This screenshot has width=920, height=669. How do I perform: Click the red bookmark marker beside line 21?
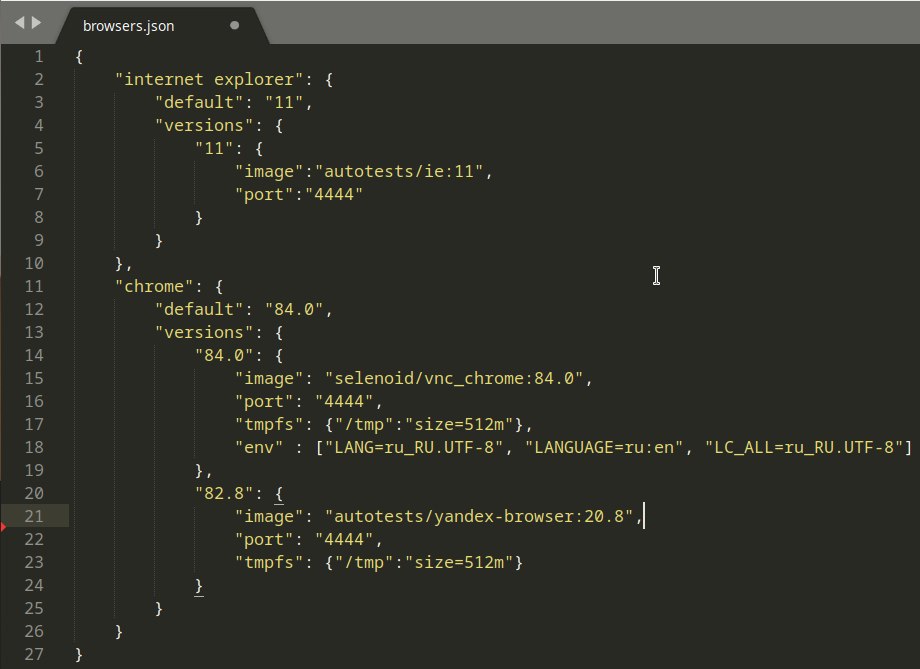3,527
